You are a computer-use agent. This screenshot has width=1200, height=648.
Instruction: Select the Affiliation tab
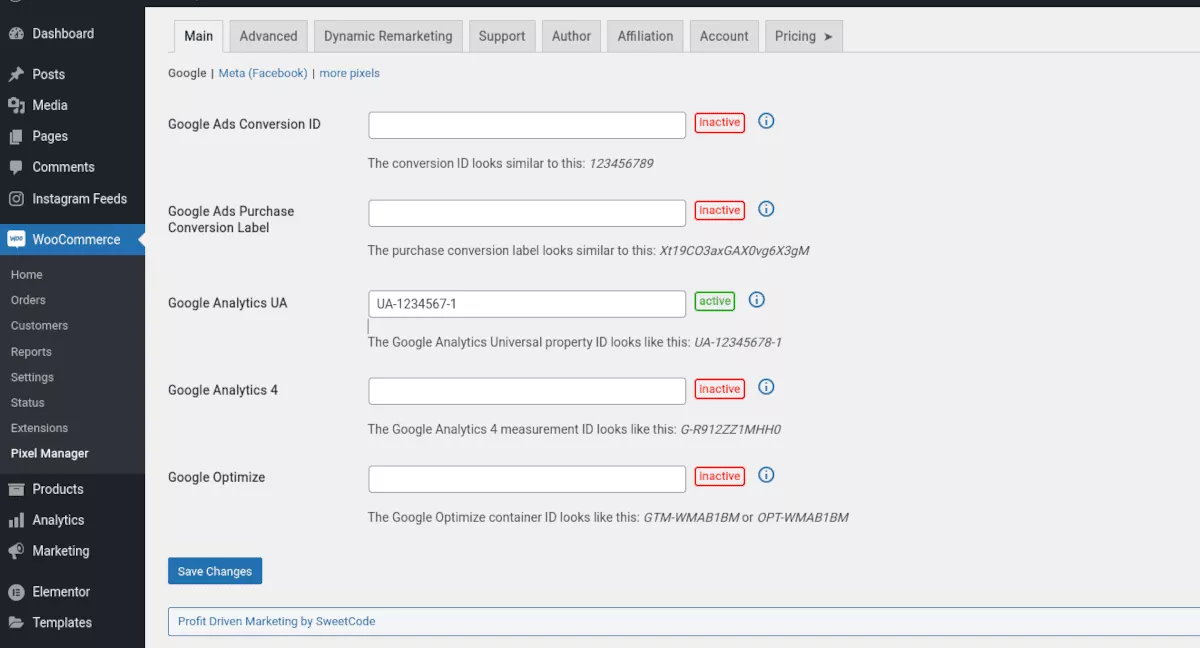[645, 36]
